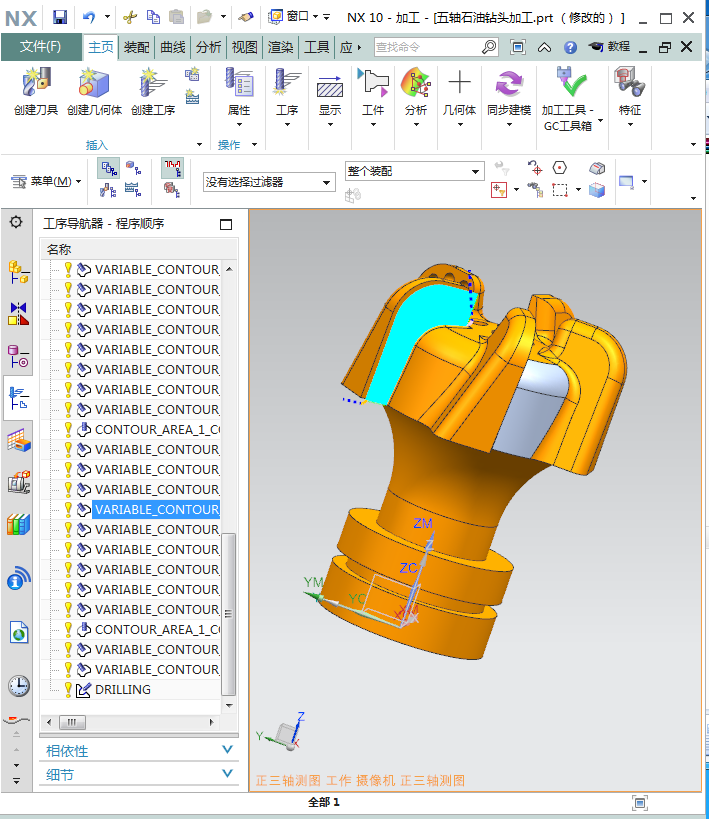Open the history clock sidebar panel
This screenshot has height=819, width=709.
[18, 685]
